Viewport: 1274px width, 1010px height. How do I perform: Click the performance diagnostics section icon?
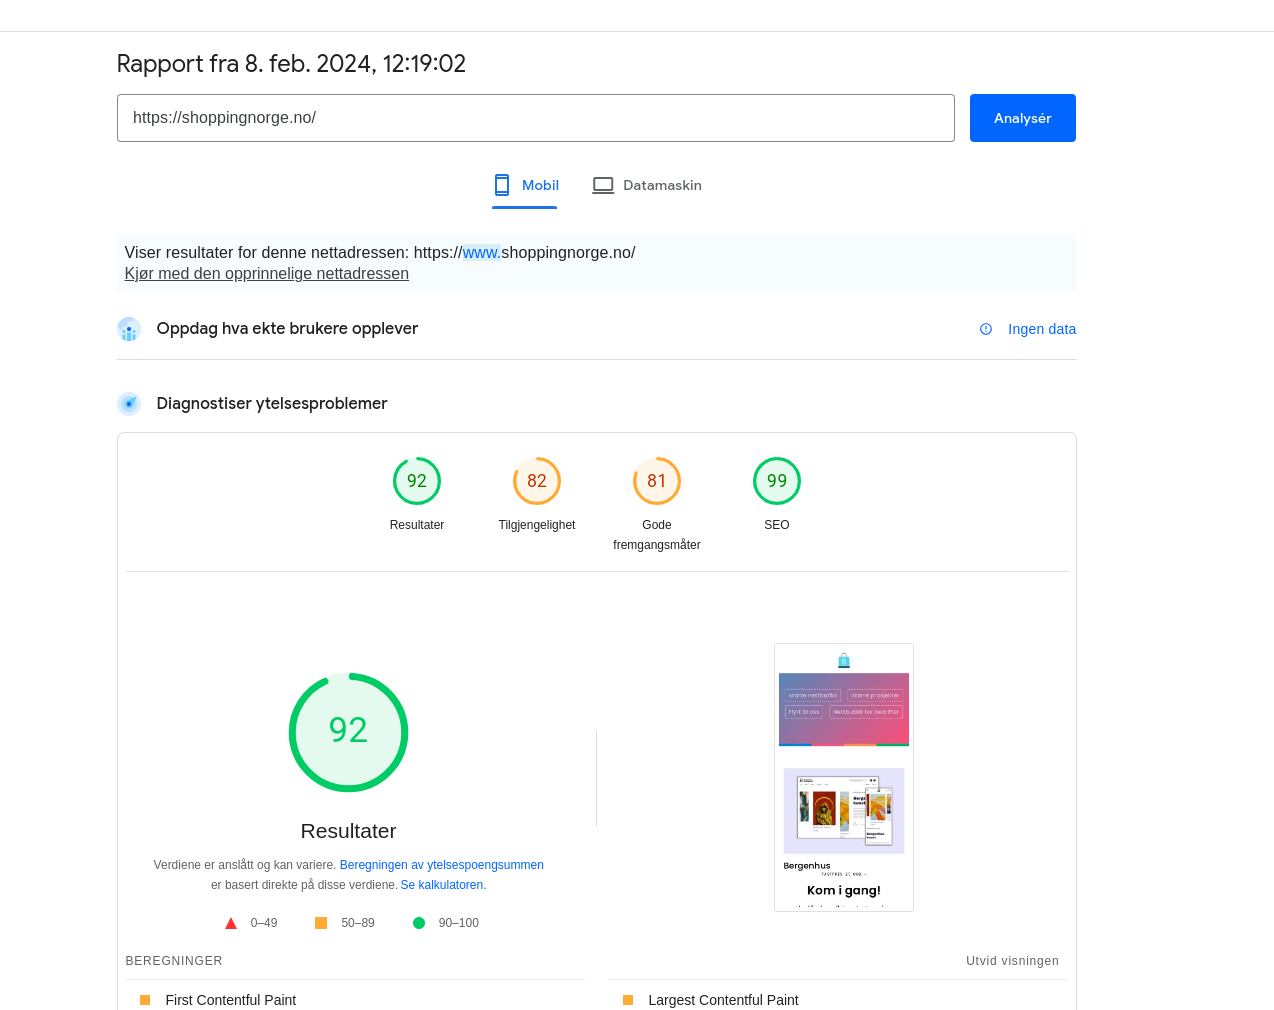point(129,404)
